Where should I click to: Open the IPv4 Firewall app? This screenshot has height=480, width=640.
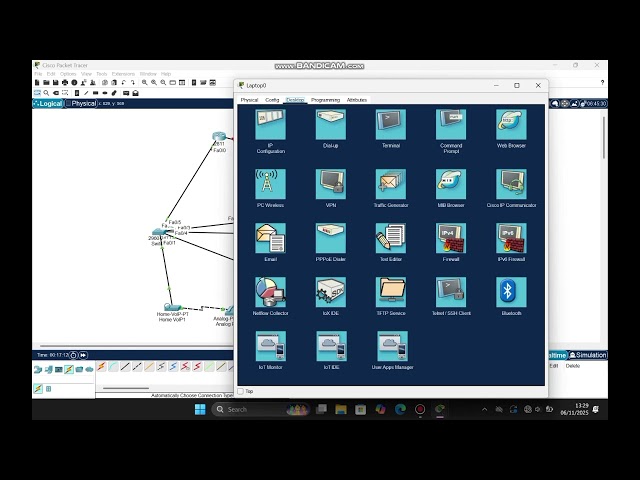(451, 238)
